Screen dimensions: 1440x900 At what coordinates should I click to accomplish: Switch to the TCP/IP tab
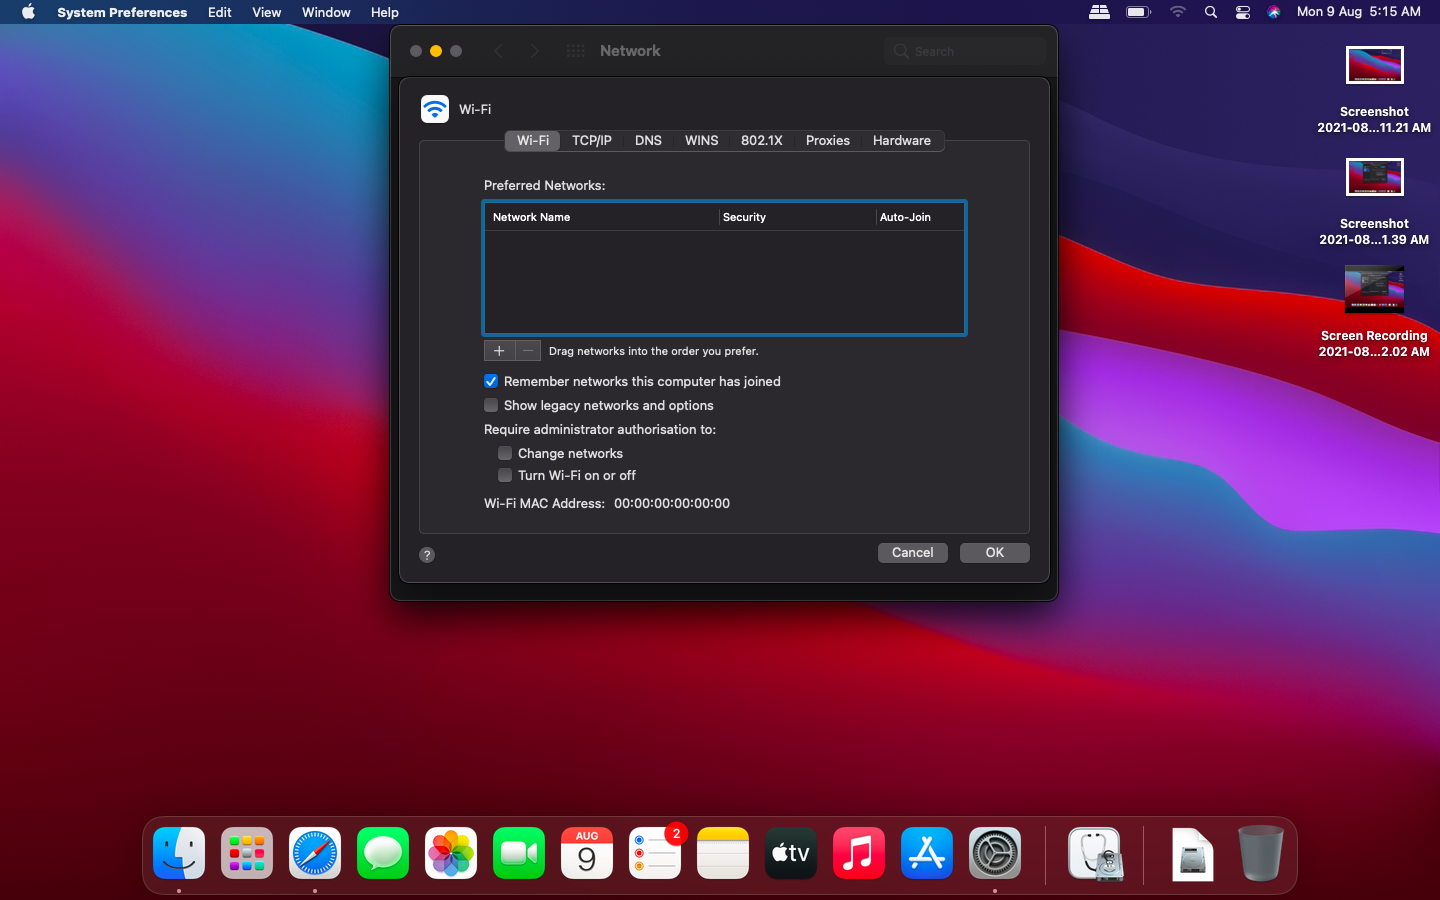[x=592, y=141]
